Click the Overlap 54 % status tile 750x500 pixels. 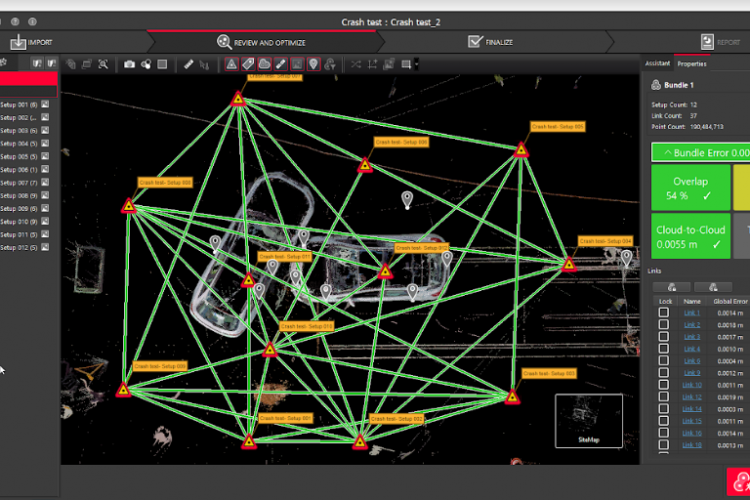click(x=690, y=189)
